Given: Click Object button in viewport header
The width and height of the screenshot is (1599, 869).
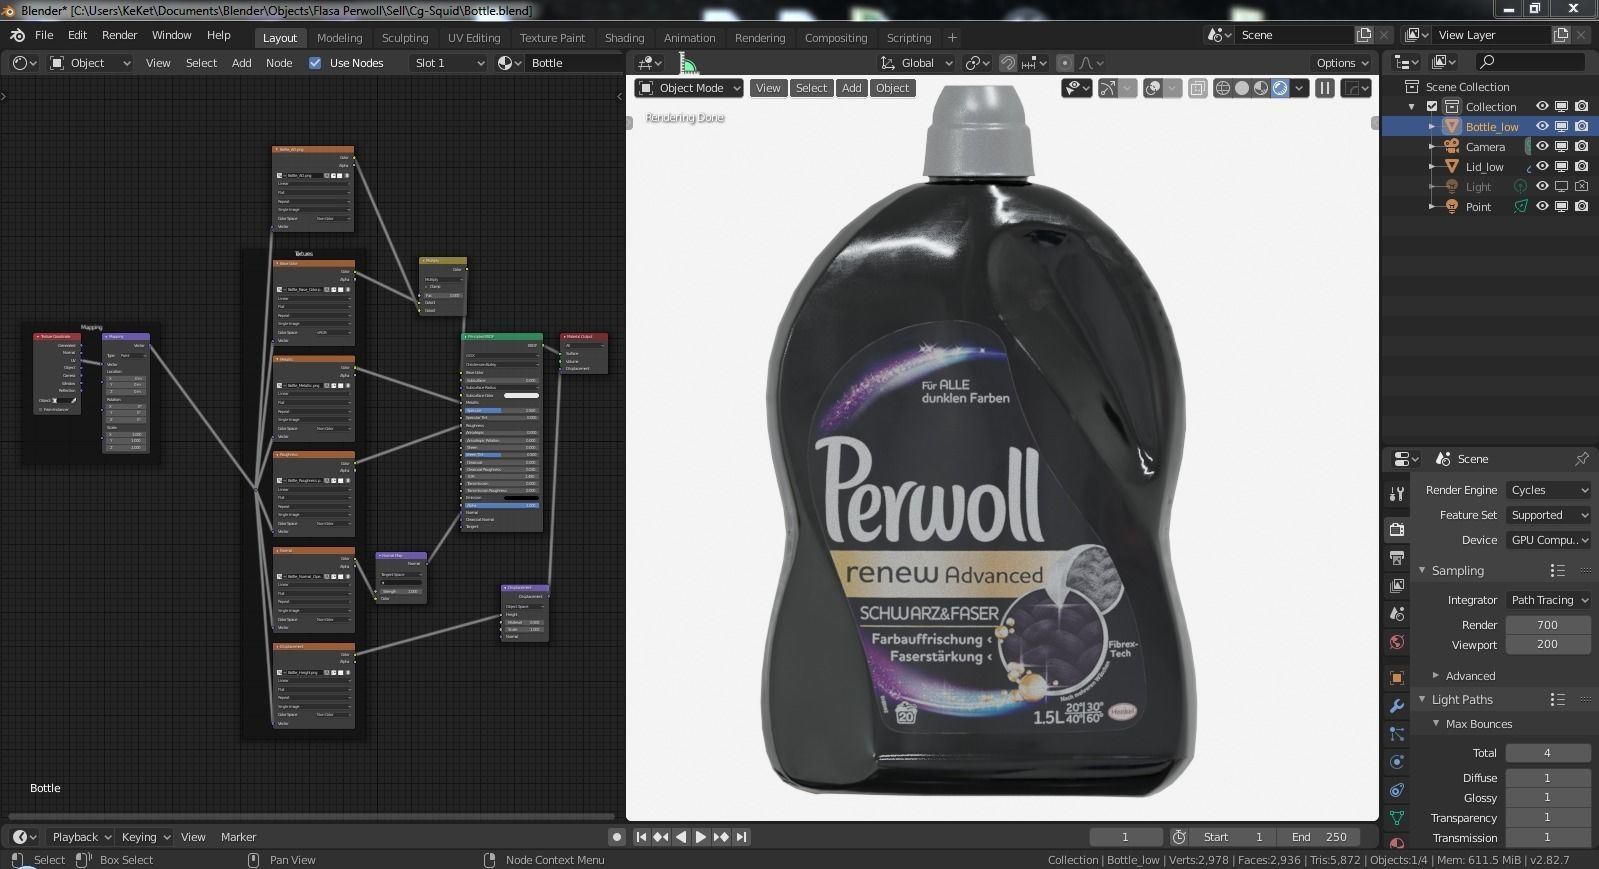Looking at the screenshot, I should [893, 88].
